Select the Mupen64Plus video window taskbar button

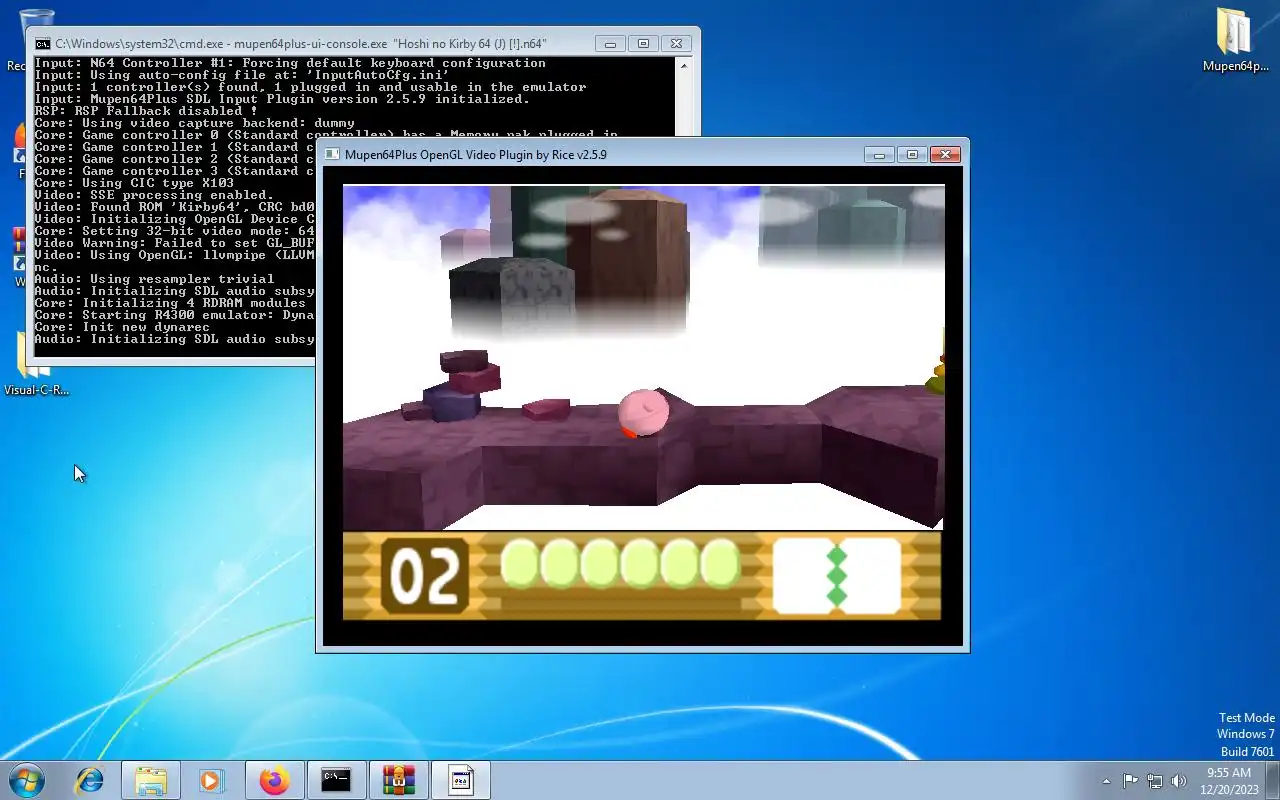pos(460,780)
